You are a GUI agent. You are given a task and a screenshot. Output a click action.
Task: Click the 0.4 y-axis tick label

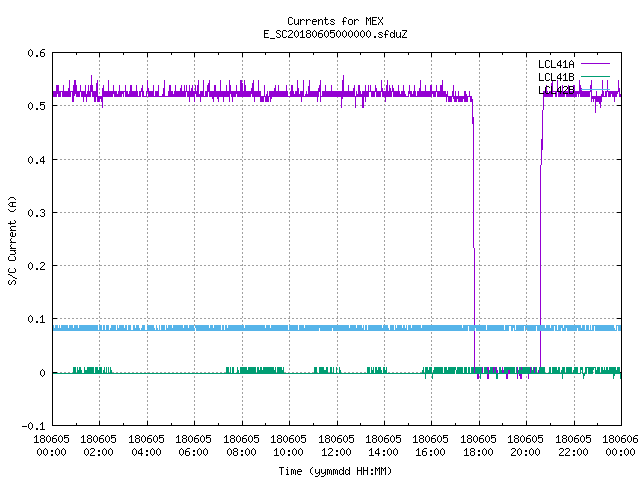[36, 160]
